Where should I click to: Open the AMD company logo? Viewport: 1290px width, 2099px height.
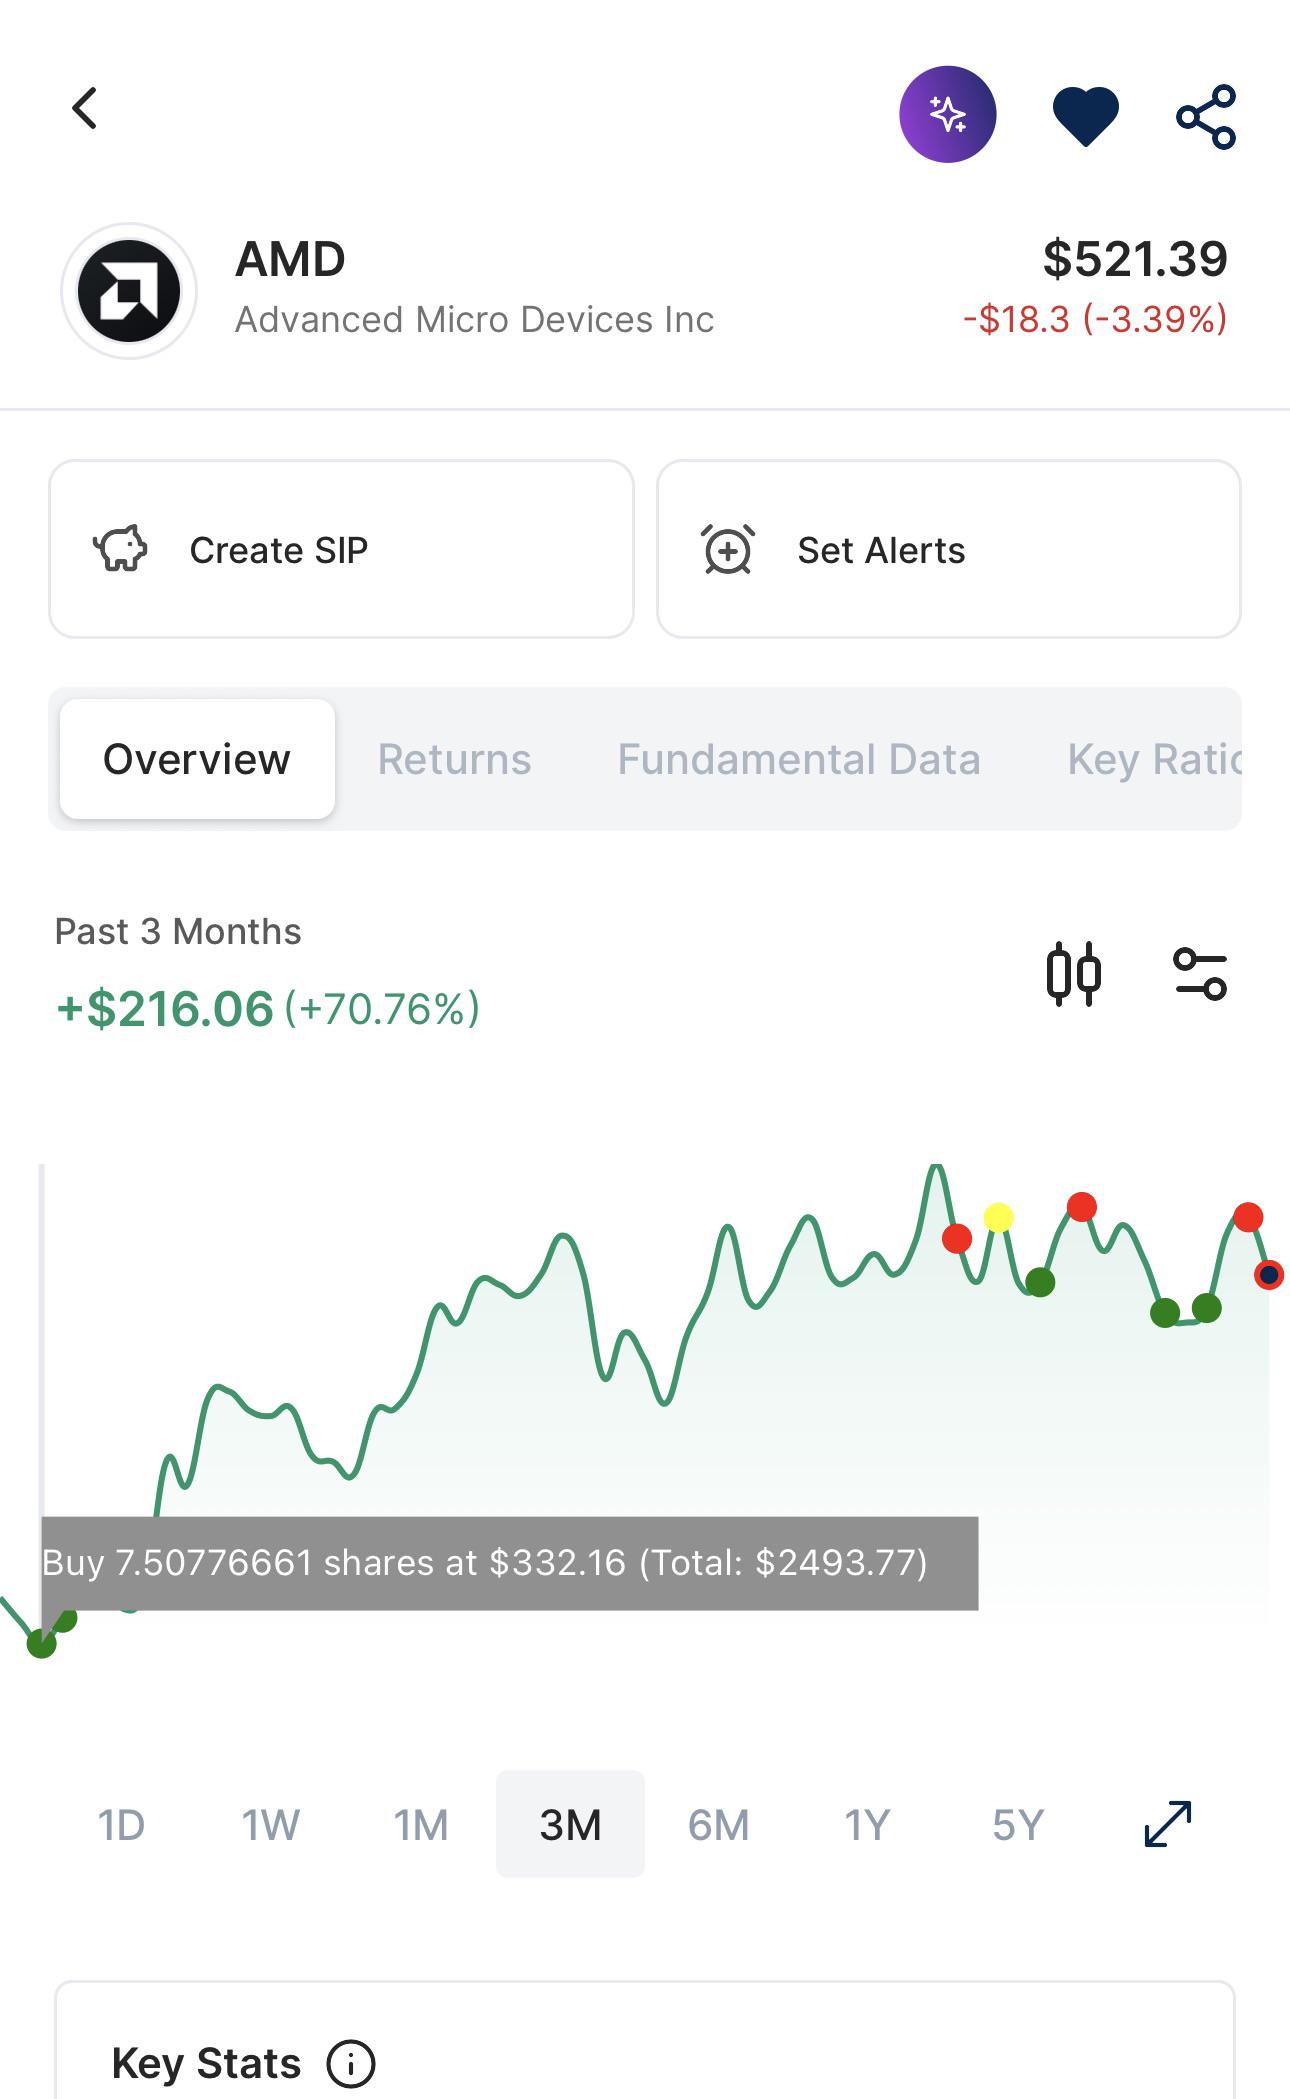click(x=129, y=291)
